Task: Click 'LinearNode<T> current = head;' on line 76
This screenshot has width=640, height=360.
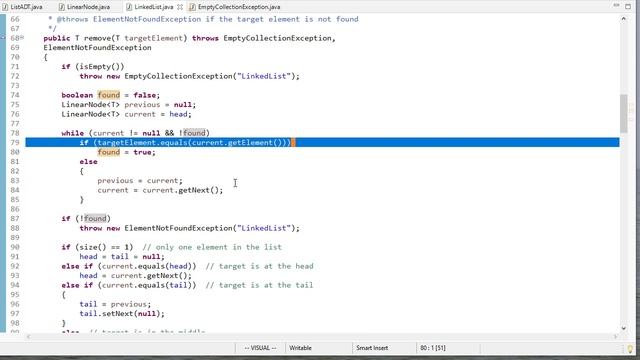Action: click(x=127, y=114)
